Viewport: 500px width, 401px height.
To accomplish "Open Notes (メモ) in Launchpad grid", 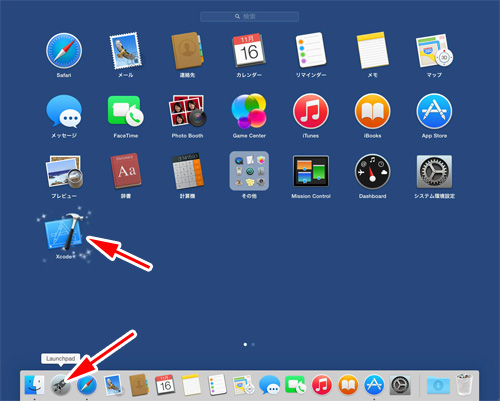I will pyautogui.click(x=372, y=50).
